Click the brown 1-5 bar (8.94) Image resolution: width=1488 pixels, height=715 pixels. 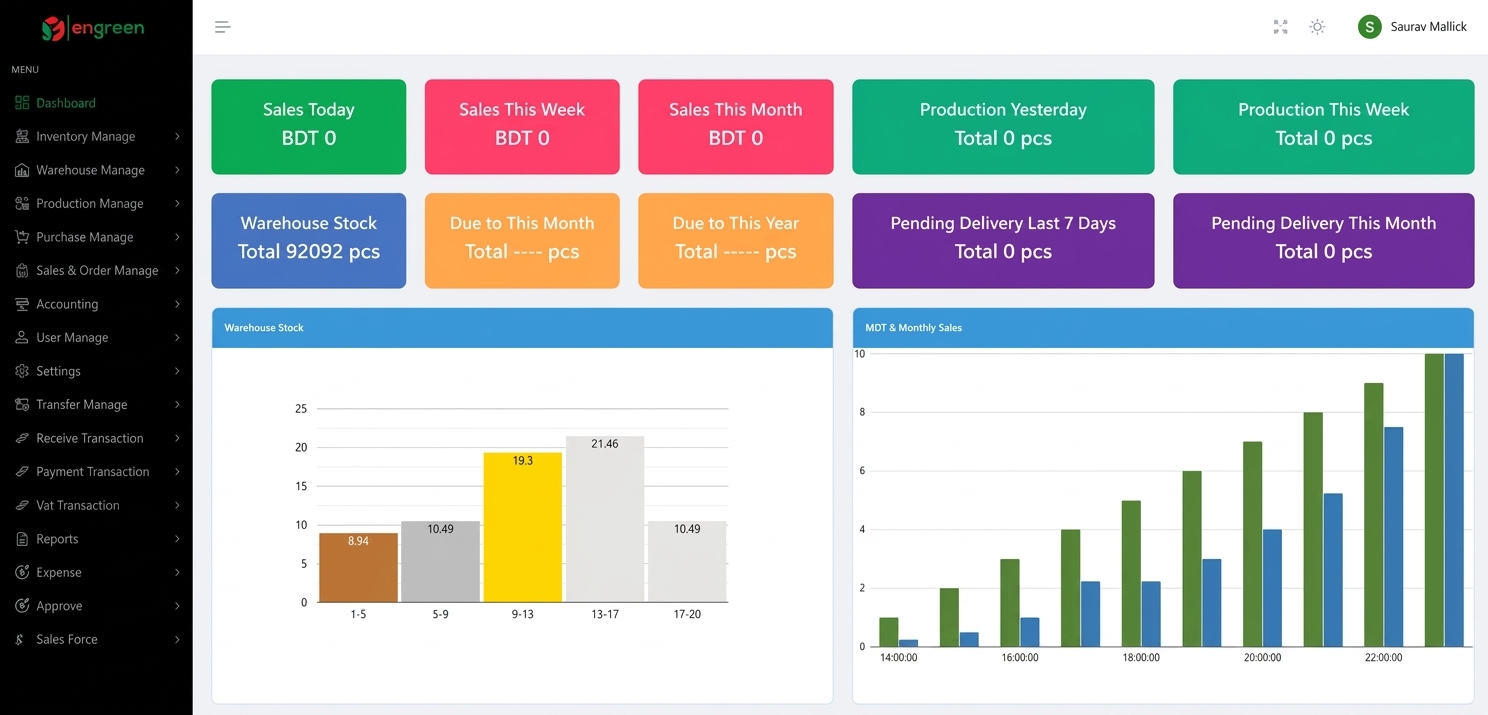tap(358, 568)
